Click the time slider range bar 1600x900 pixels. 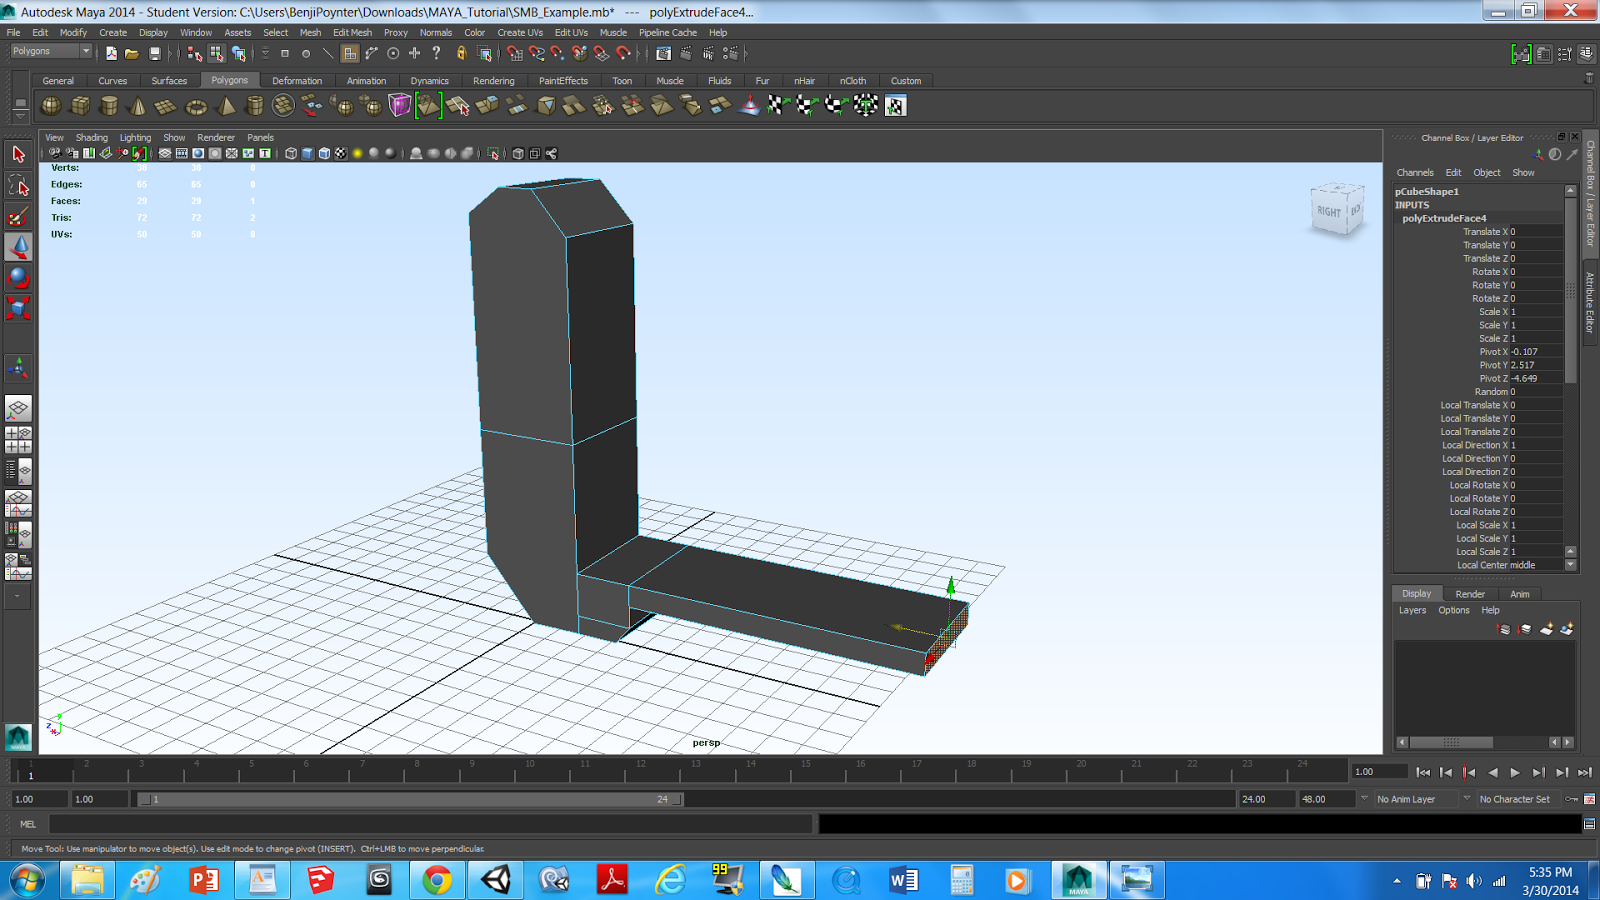(410, 799)
